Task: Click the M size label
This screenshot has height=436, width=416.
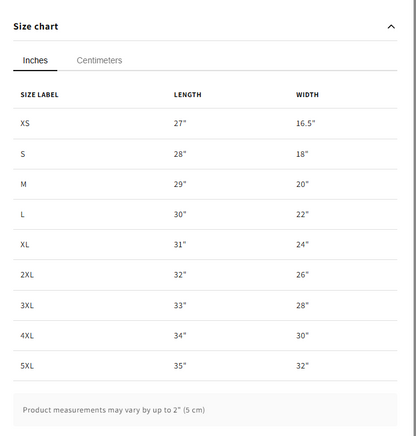Action: click(x=23, y=184)
